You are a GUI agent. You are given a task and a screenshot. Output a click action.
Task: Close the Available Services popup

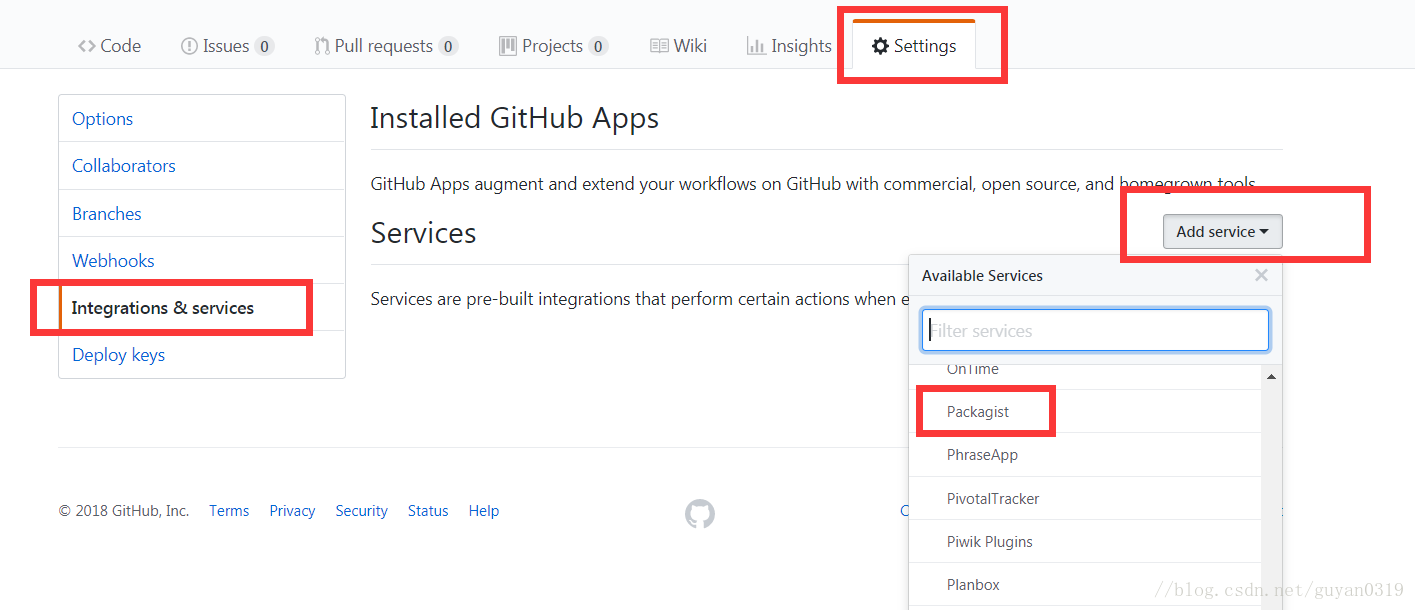1261,275
